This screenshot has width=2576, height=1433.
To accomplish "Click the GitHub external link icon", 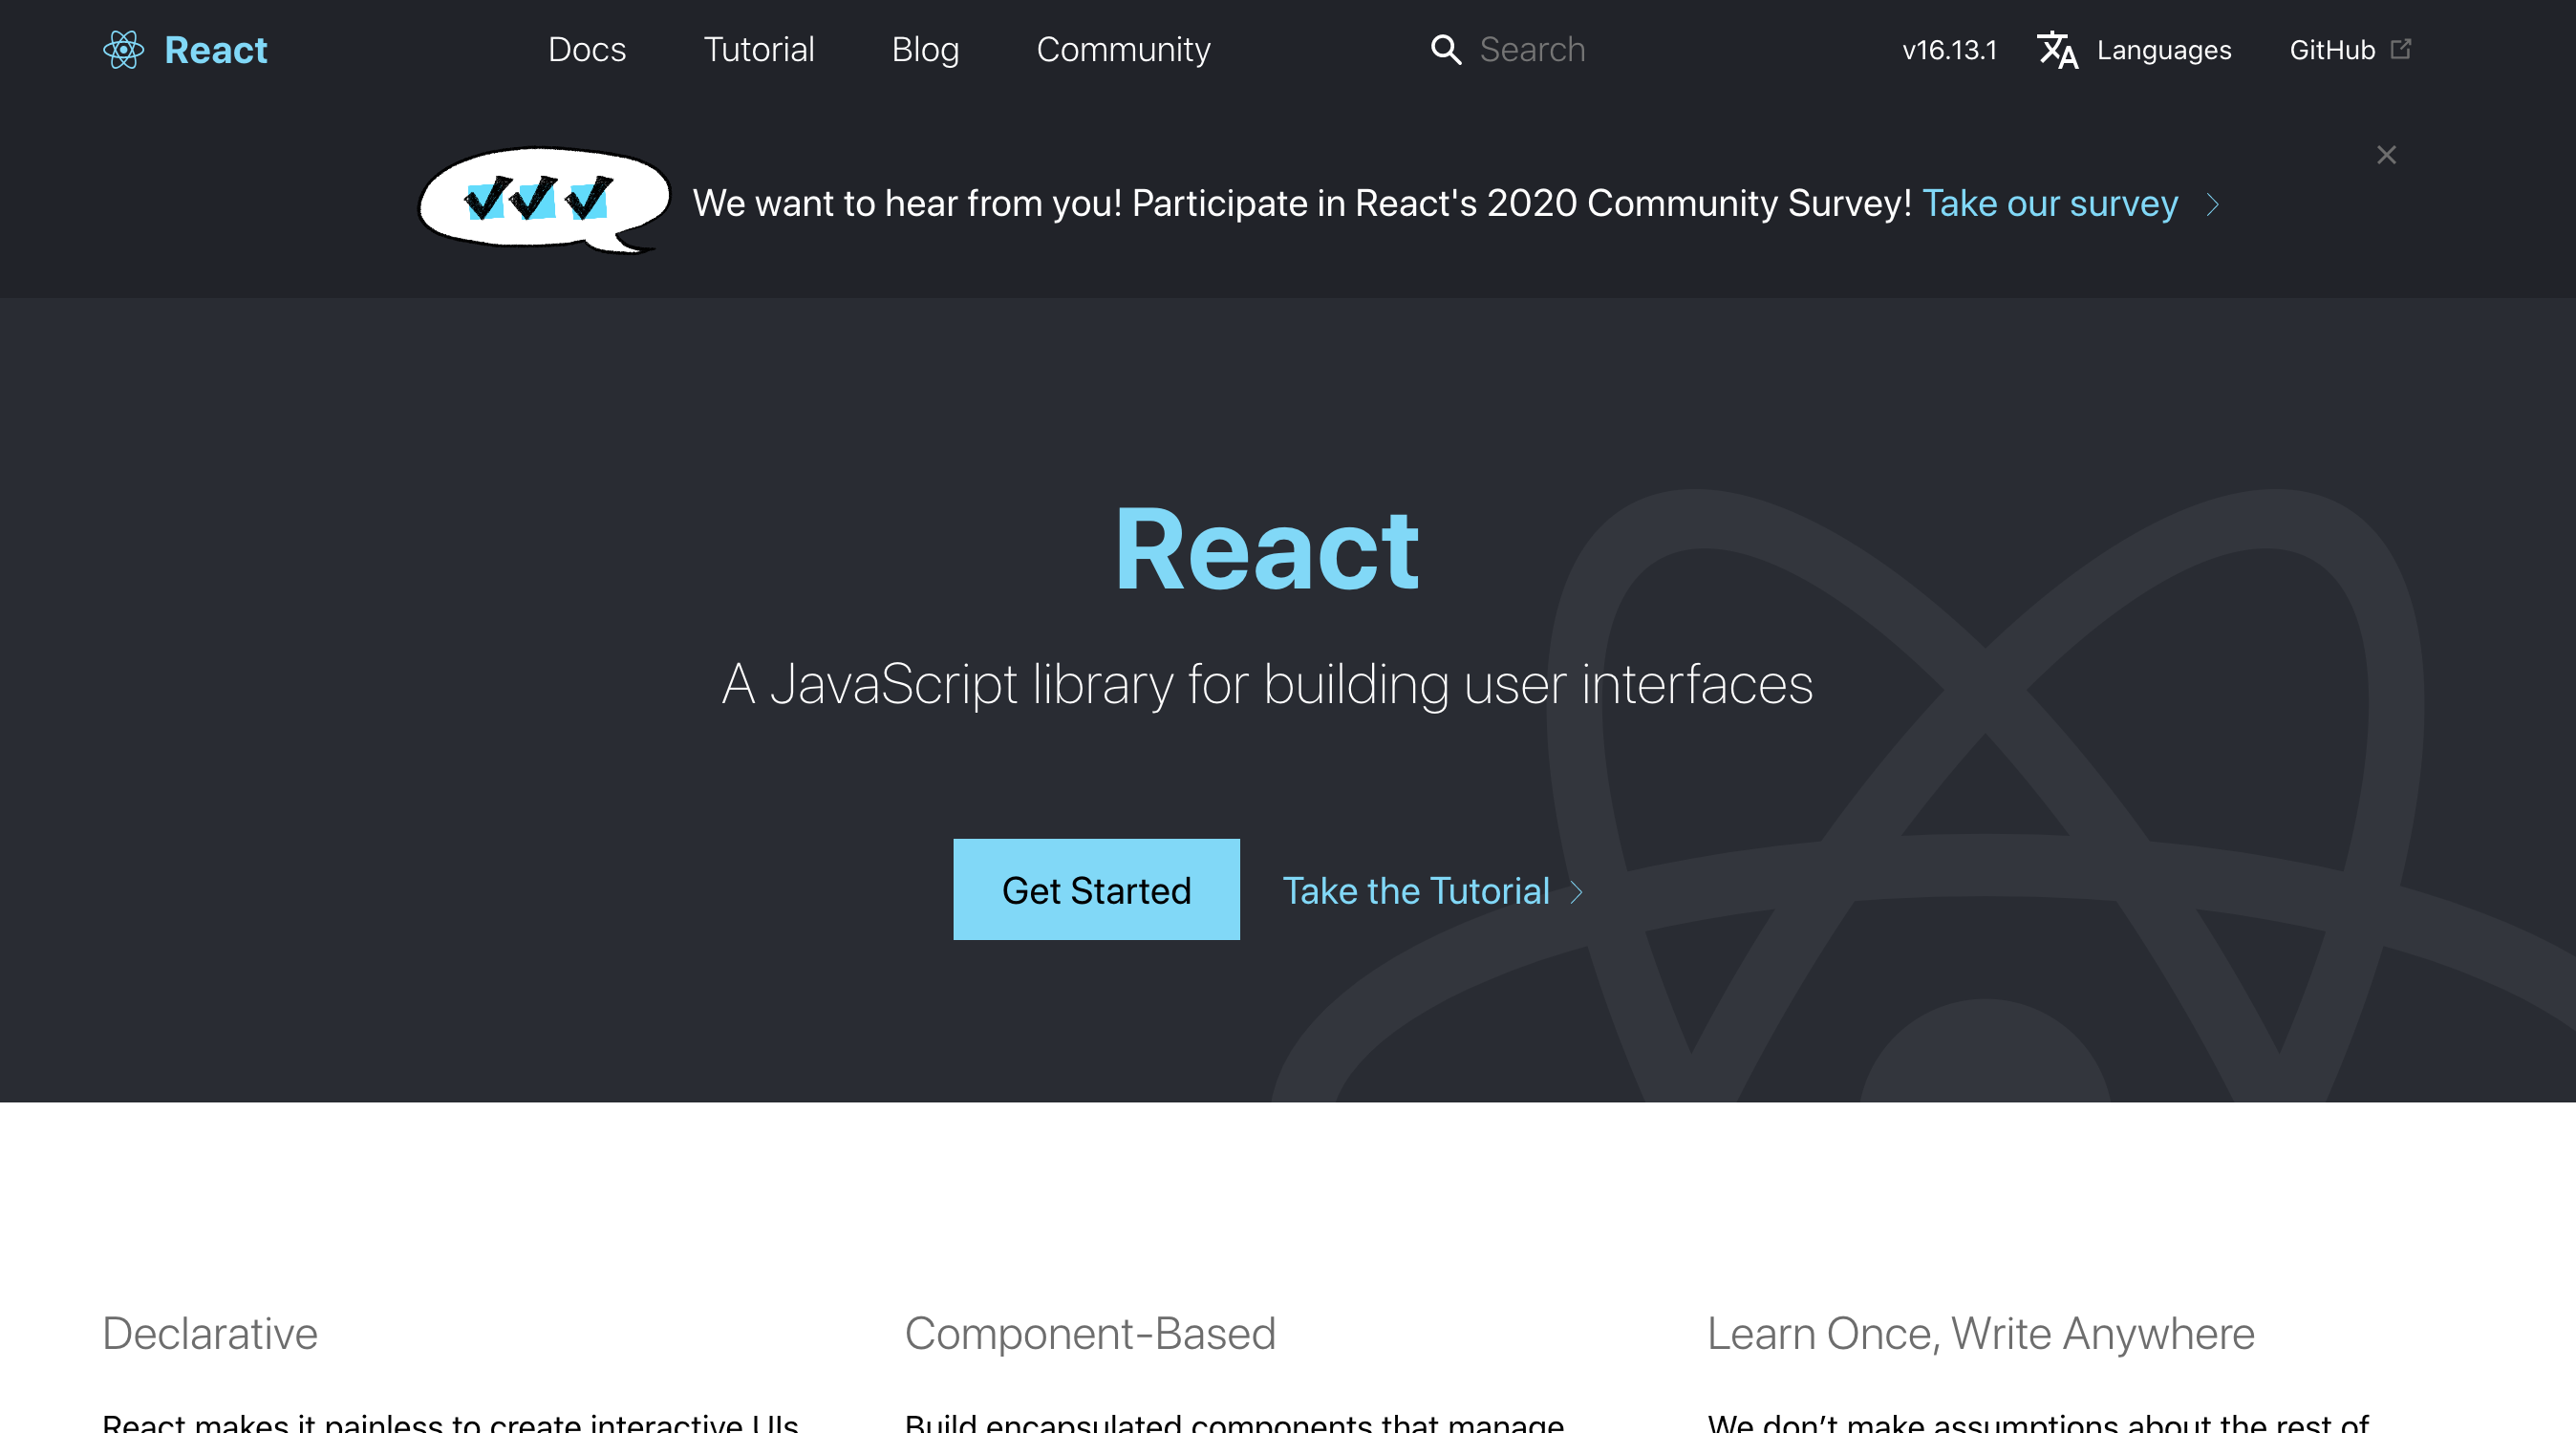I will [2400, 49].
